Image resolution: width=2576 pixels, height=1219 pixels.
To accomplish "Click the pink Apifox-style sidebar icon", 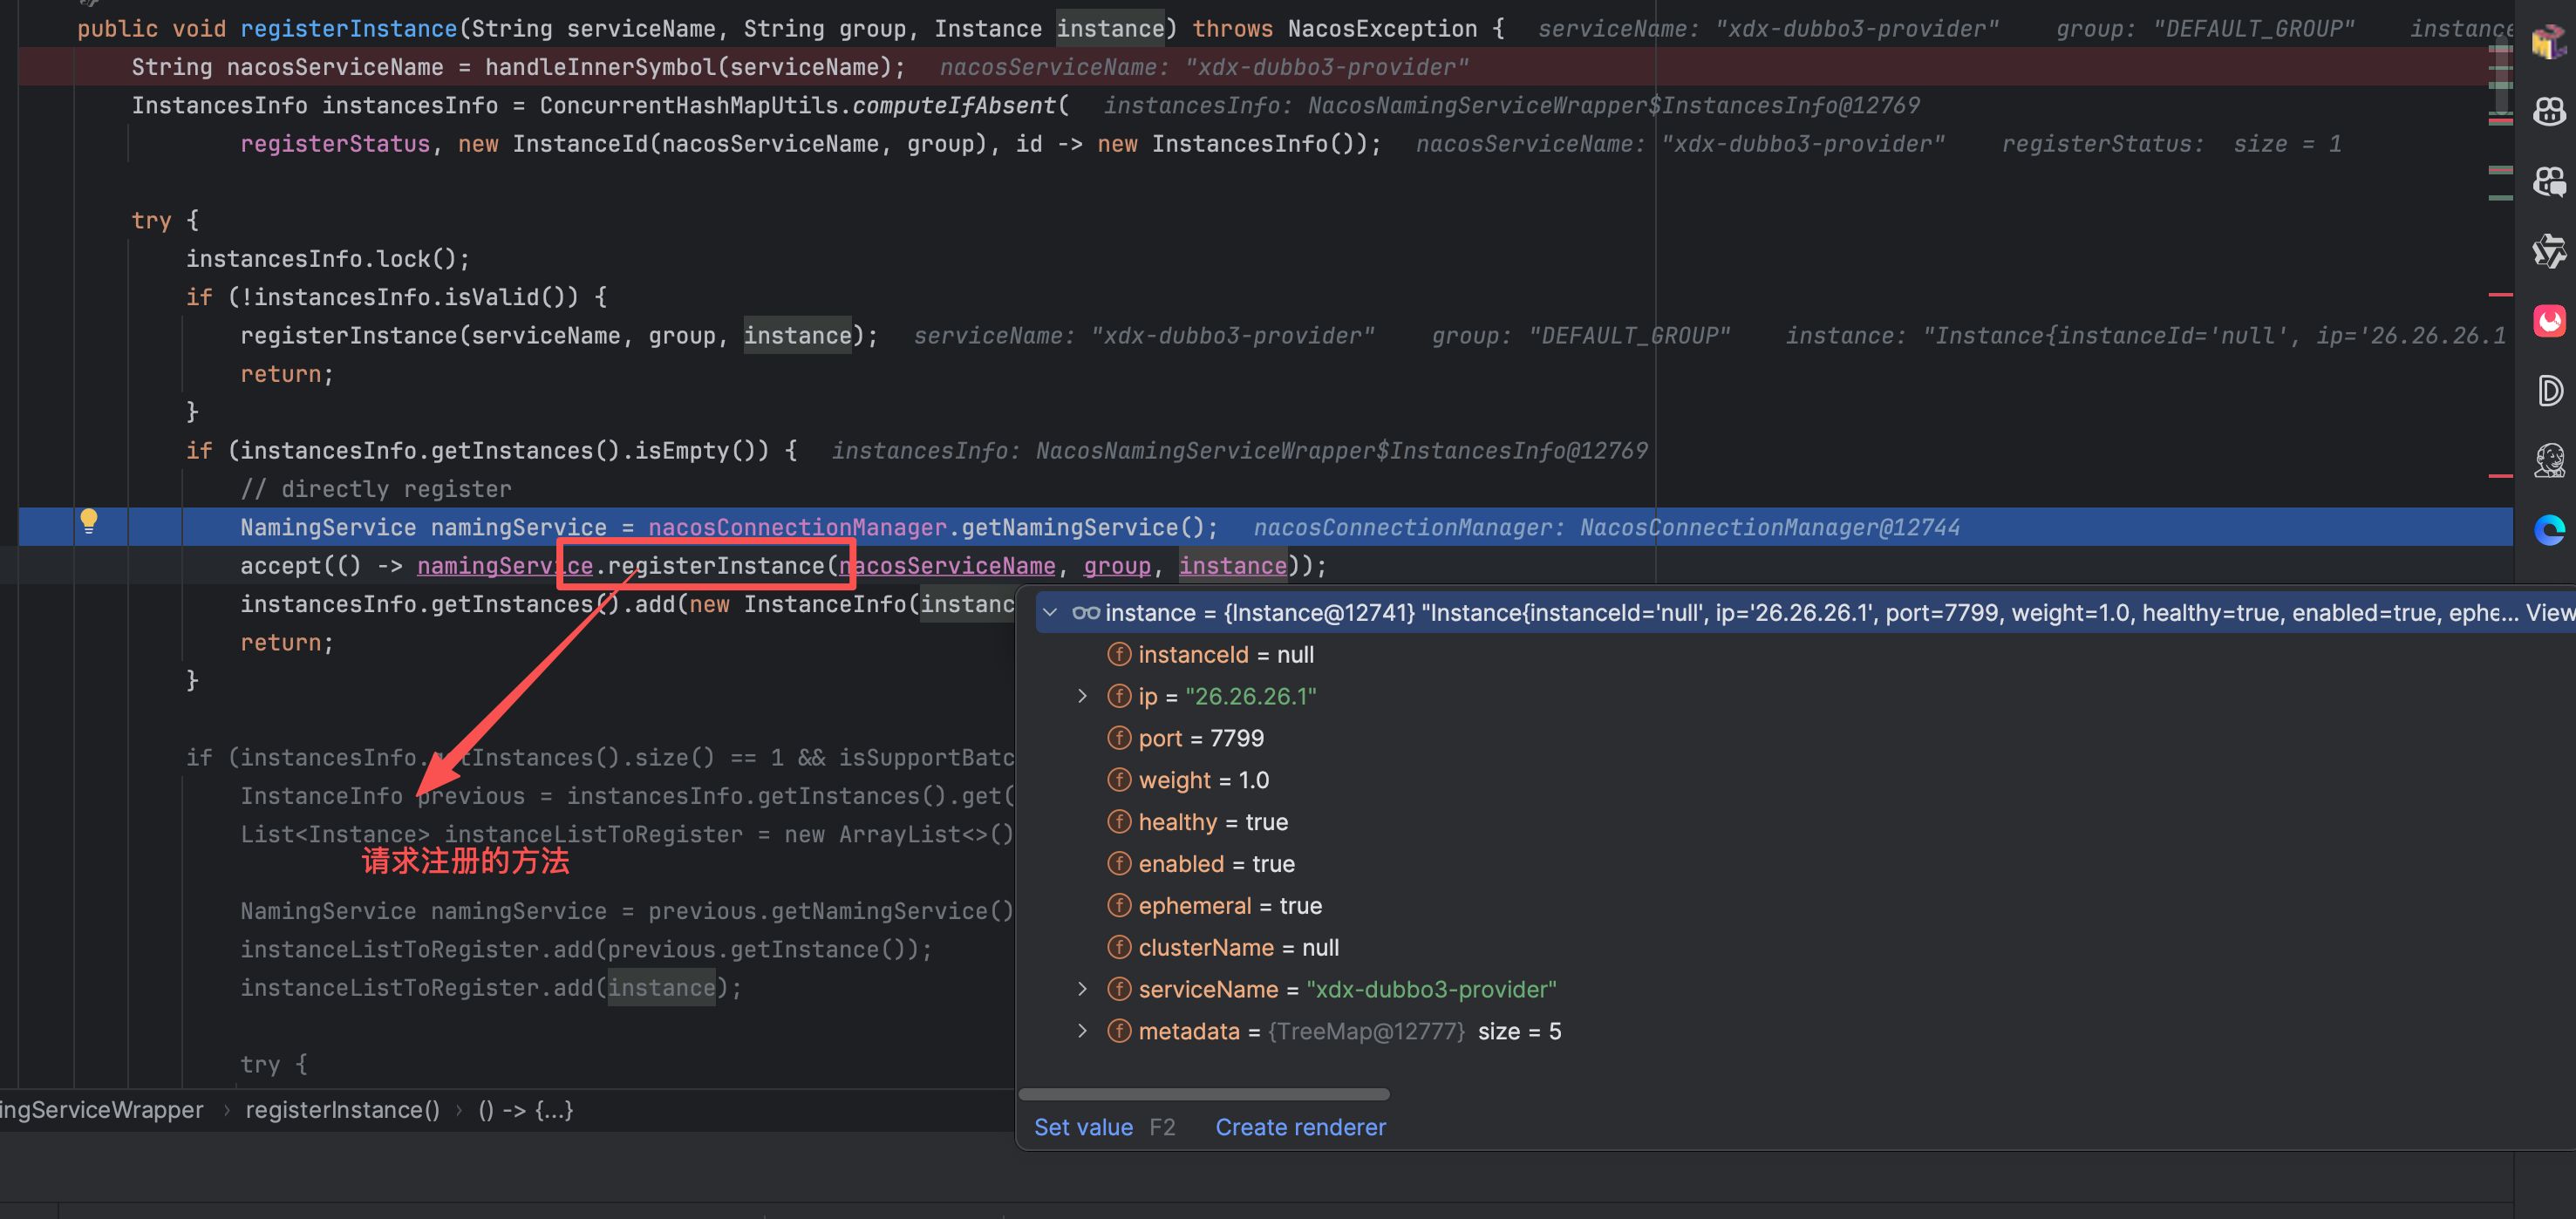I will click(x=2548, y=321).
